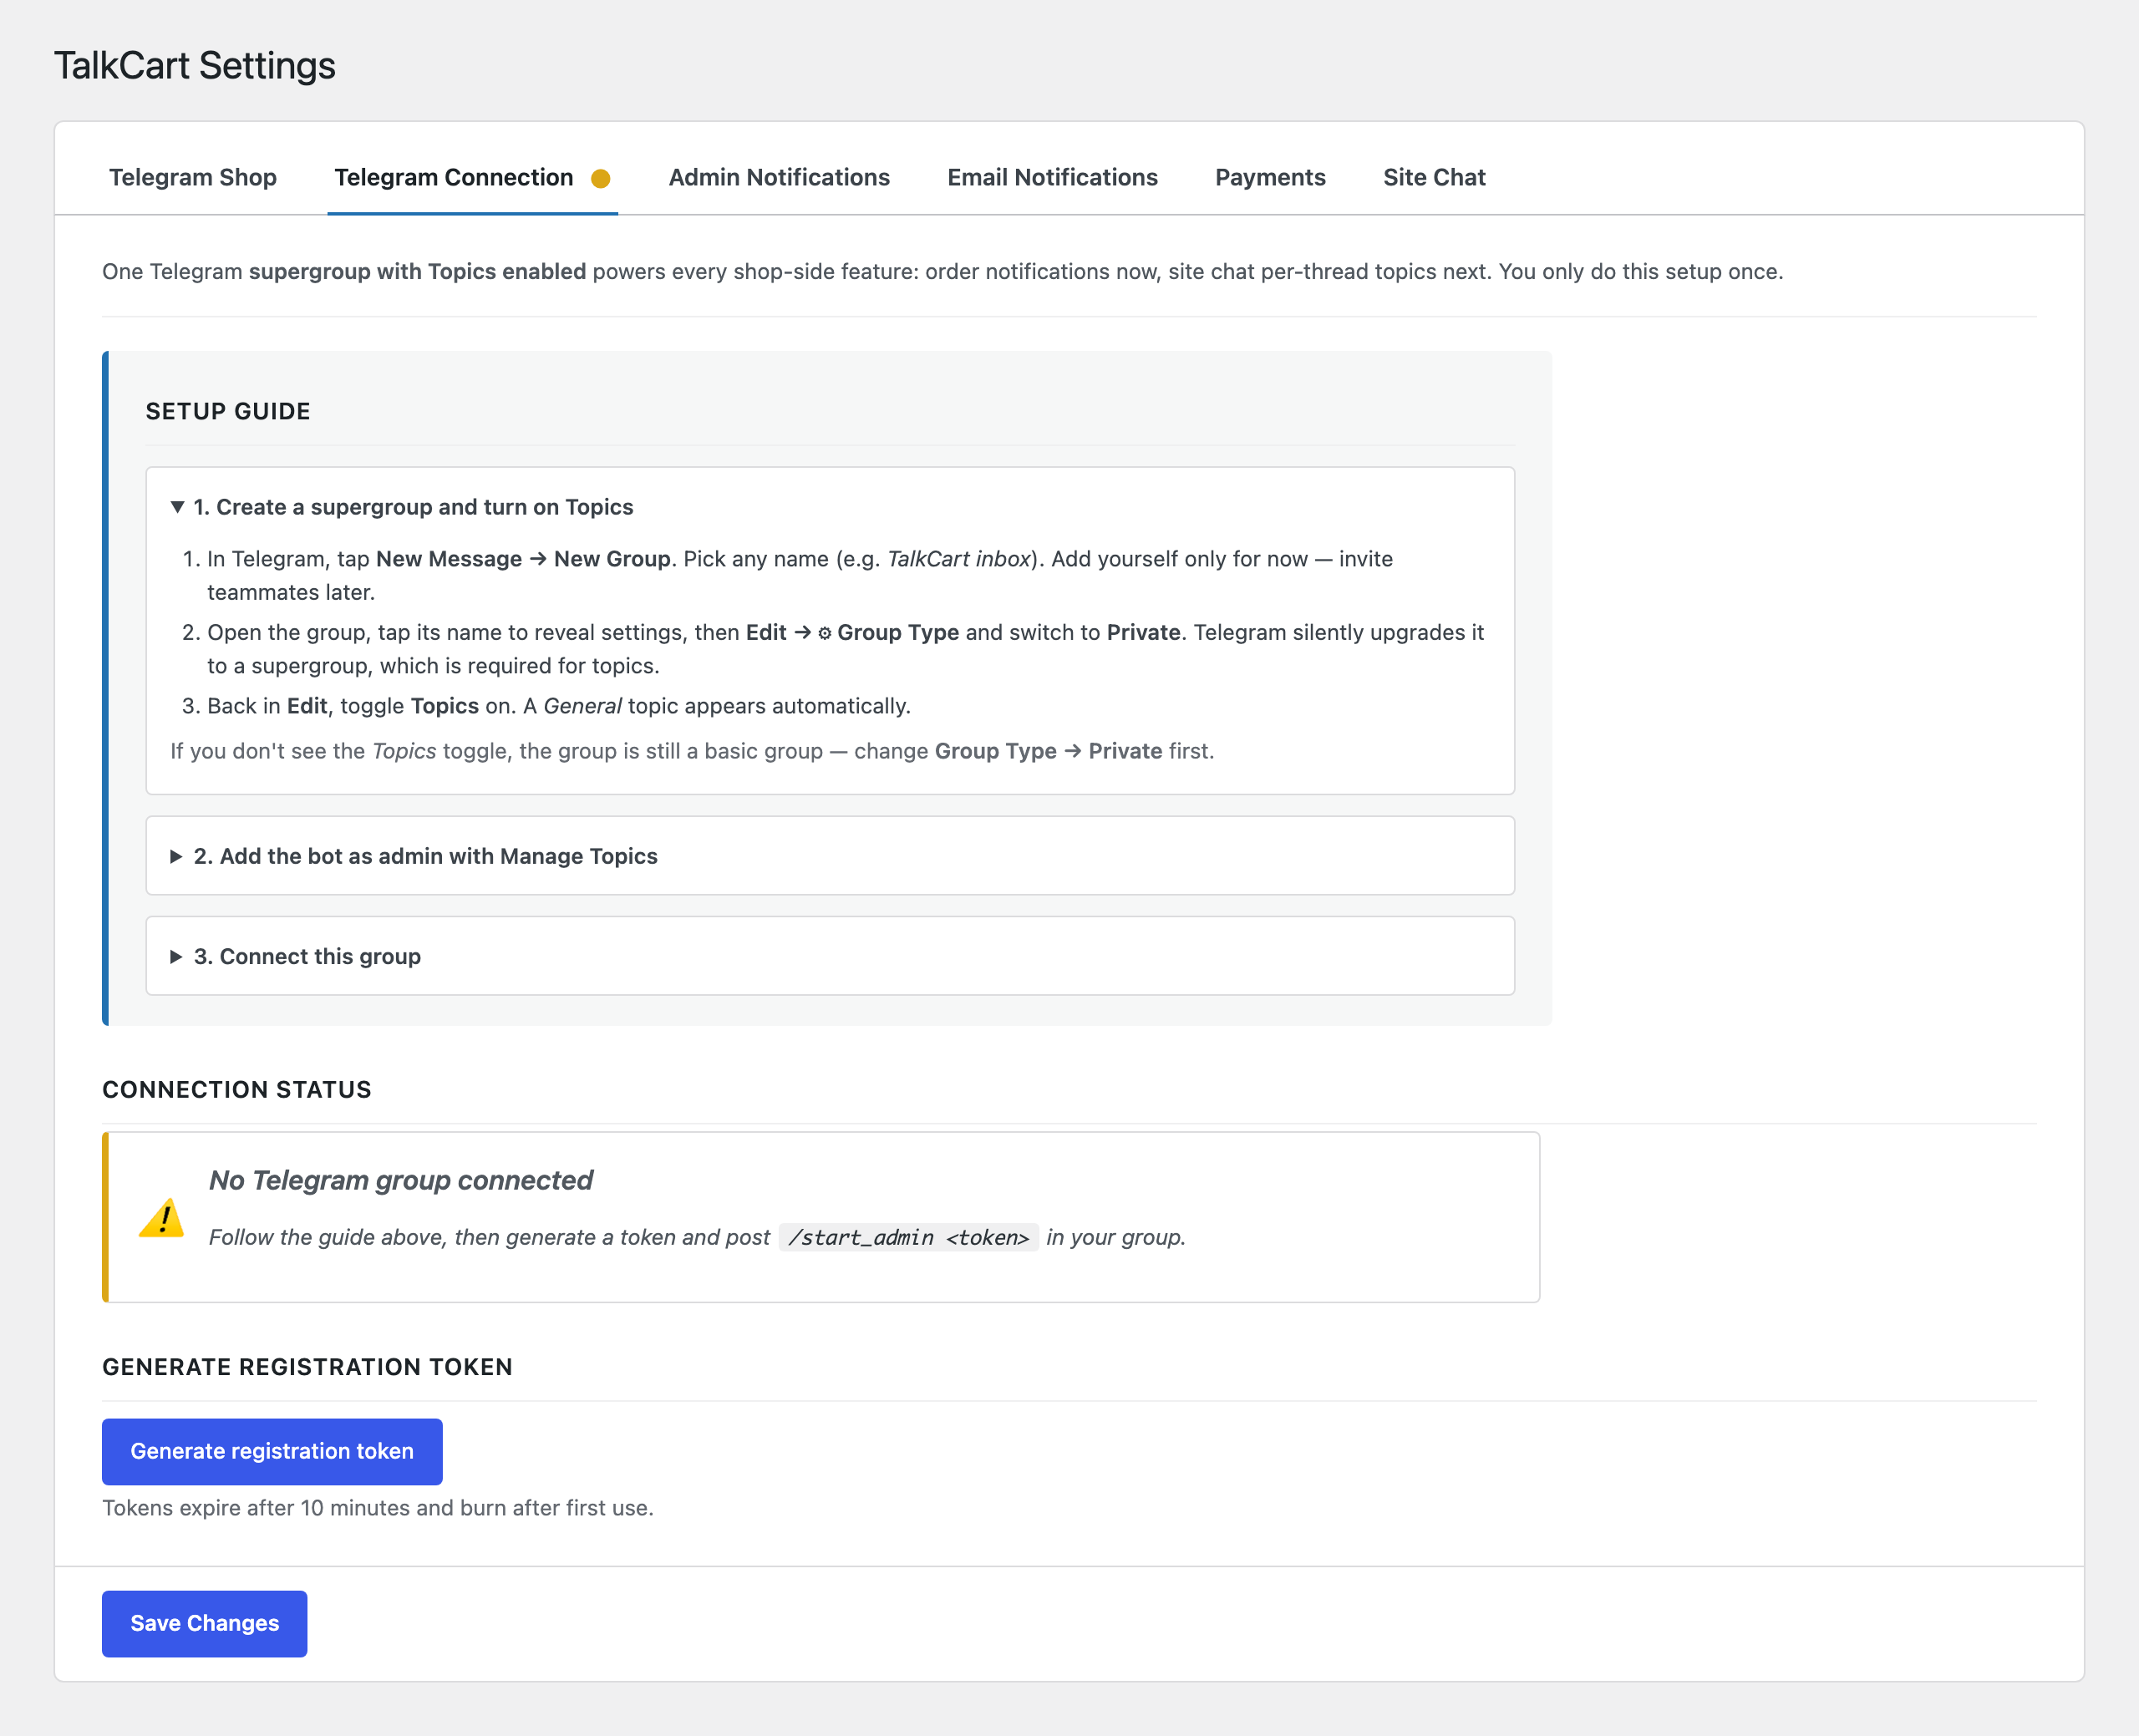This screenshot has width=2139, height=1736.
Task: Go to the Email Notifications tab
Action: (x=1052, y=177)
